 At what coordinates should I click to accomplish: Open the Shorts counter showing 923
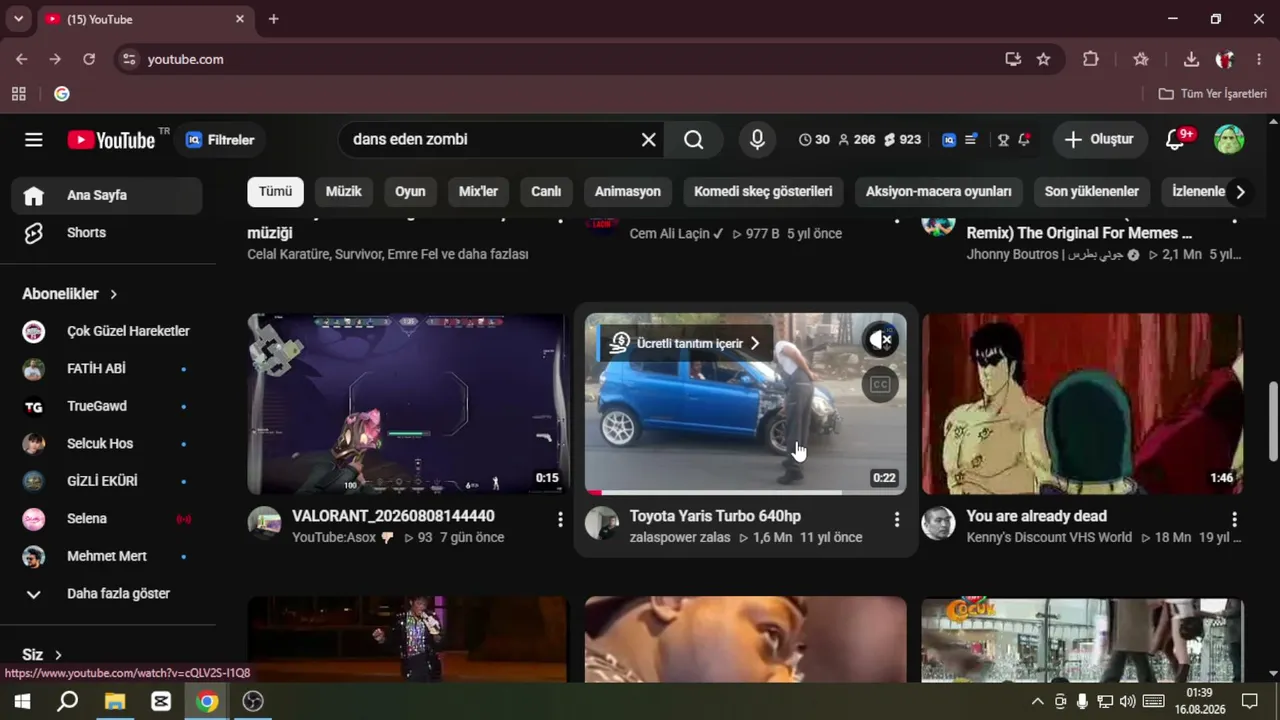point(902,140)
